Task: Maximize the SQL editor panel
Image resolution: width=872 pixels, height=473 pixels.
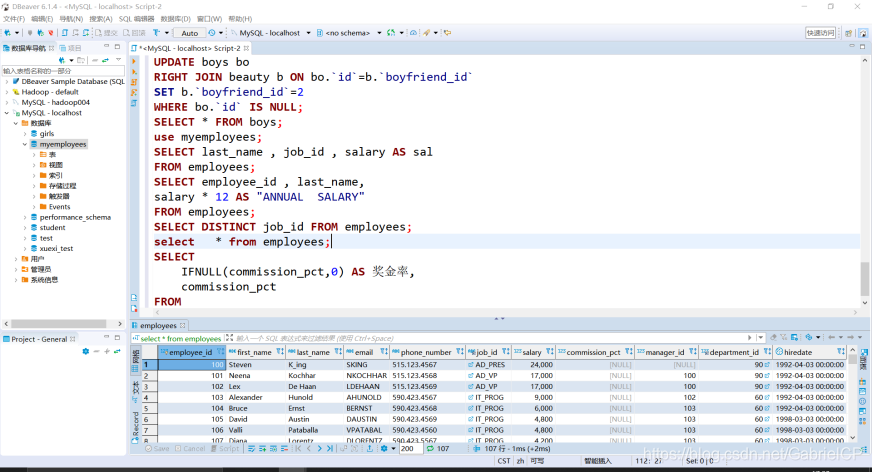Action: (x=863, y=47)
